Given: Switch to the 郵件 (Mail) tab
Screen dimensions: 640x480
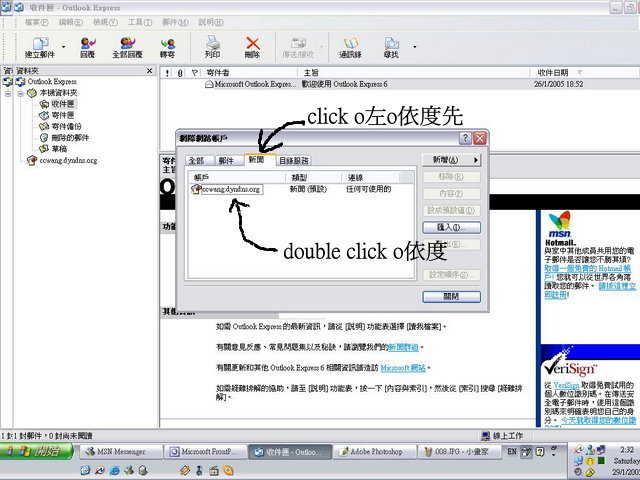Looking at the screenshot, I should click(x=226, y=160).
